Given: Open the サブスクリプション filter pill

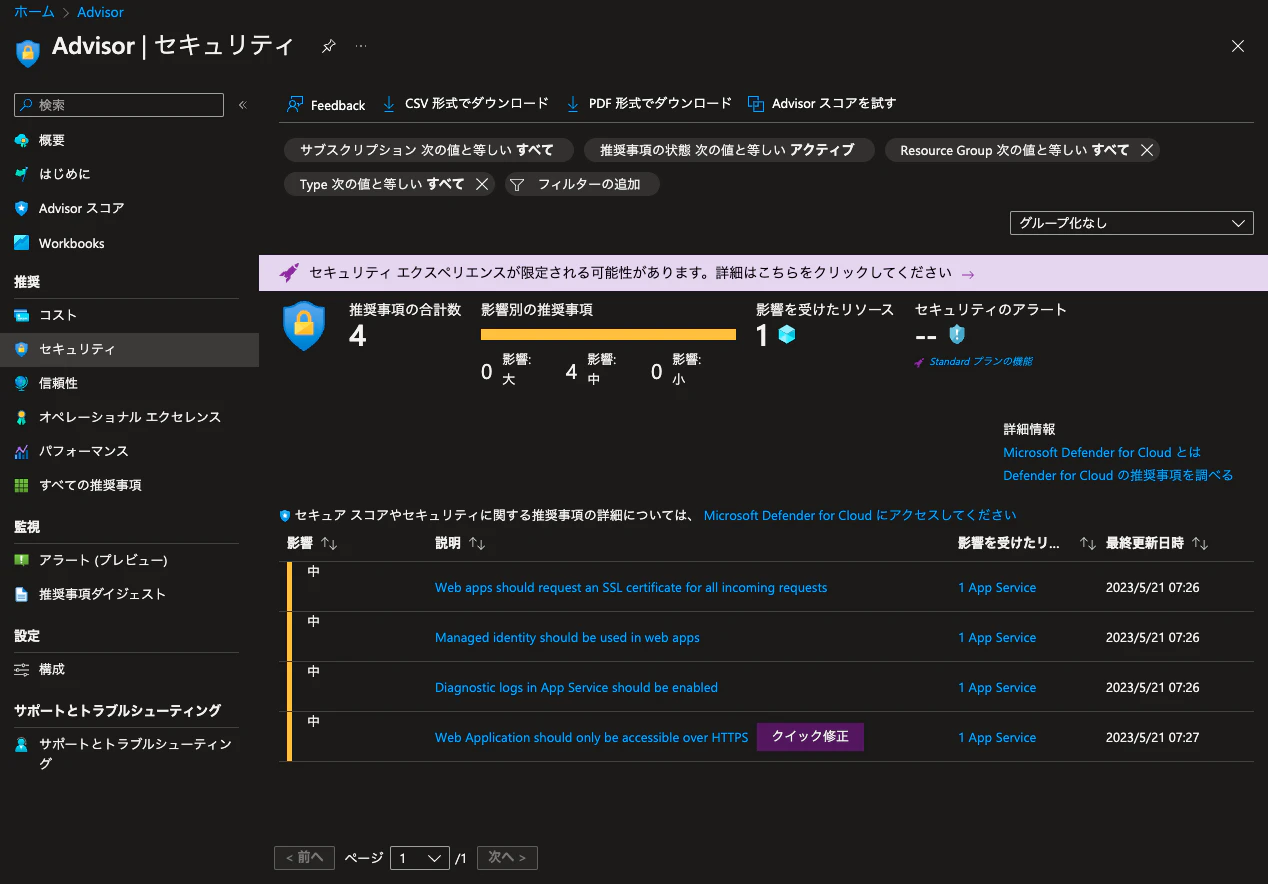Looking at the screenshot, I should (x=427, y=150).
